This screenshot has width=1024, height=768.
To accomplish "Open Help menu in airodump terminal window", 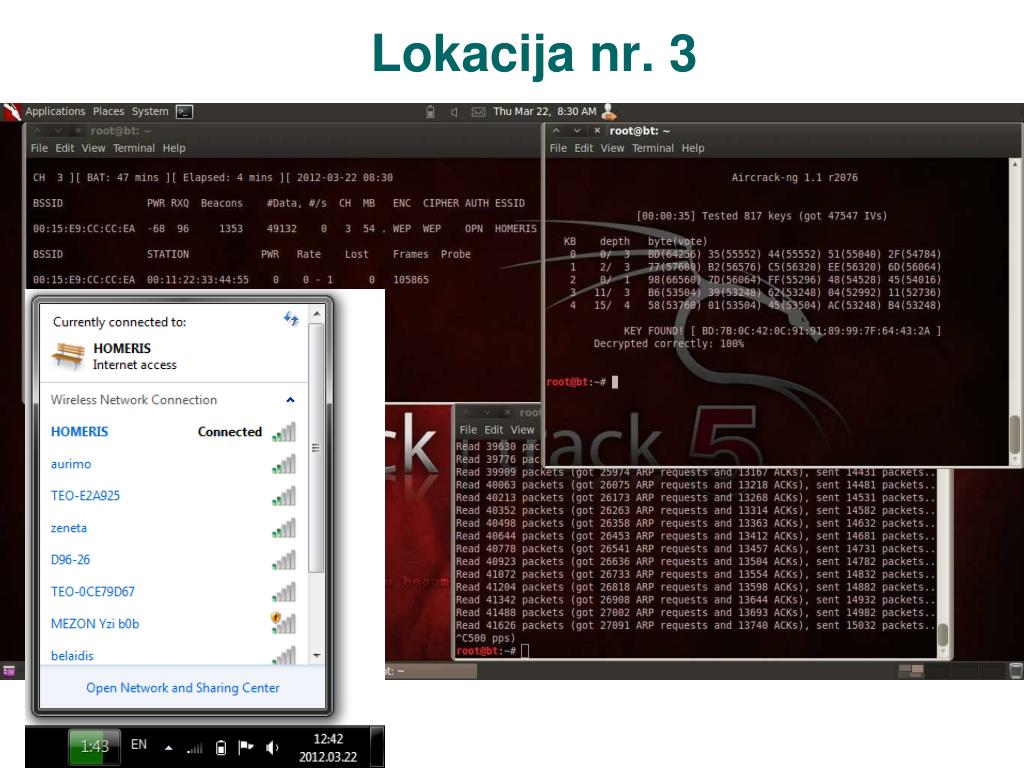I will point(174,148).
